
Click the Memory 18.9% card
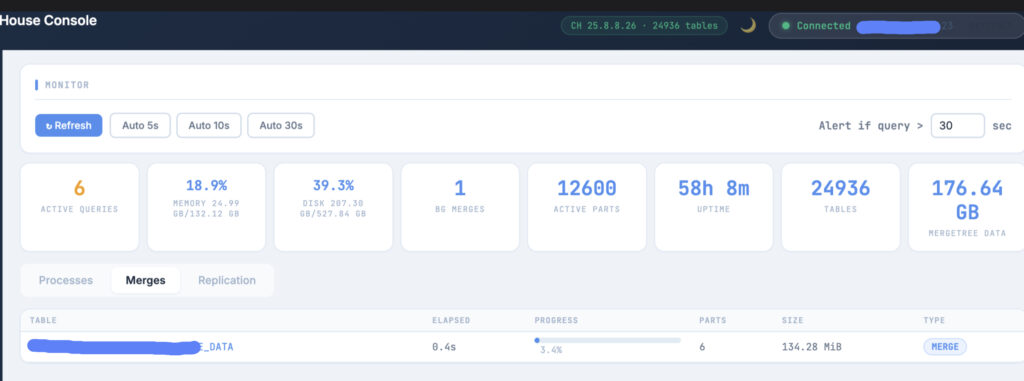click(206, 207)
